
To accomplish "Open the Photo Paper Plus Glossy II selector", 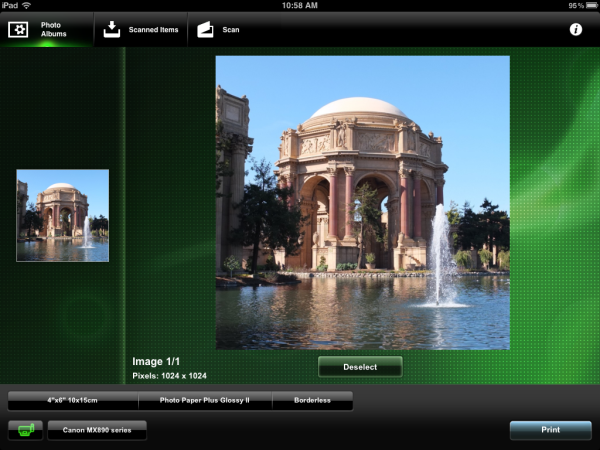I will coord(205,400).
